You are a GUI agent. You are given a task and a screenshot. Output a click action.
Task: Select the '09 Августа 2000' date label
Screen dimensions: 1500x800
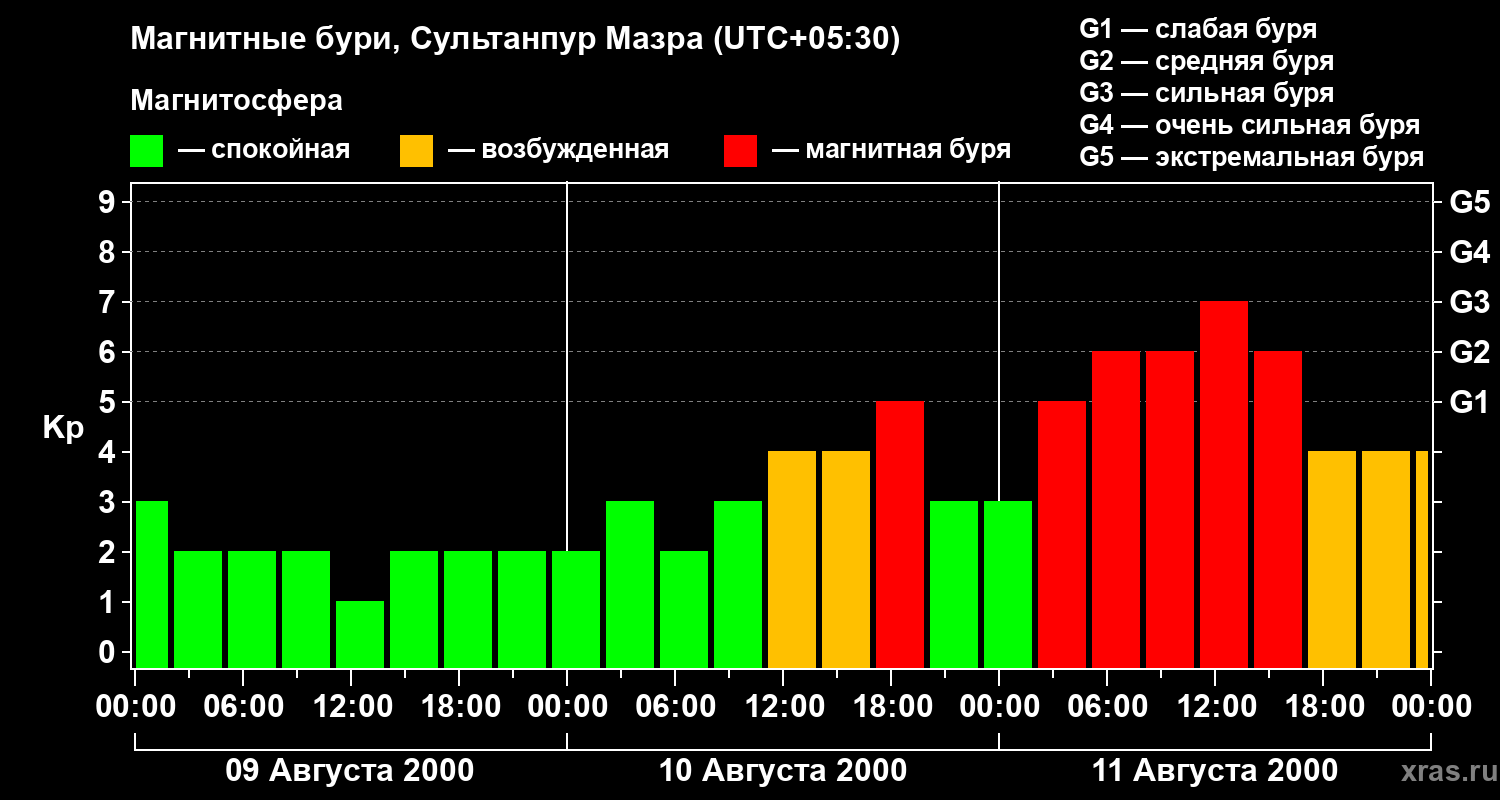(350, 771)
